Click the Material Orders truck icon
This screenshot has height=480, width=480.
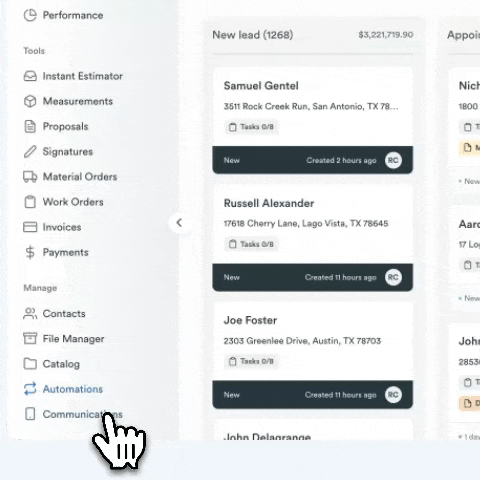tap(30, 177)
